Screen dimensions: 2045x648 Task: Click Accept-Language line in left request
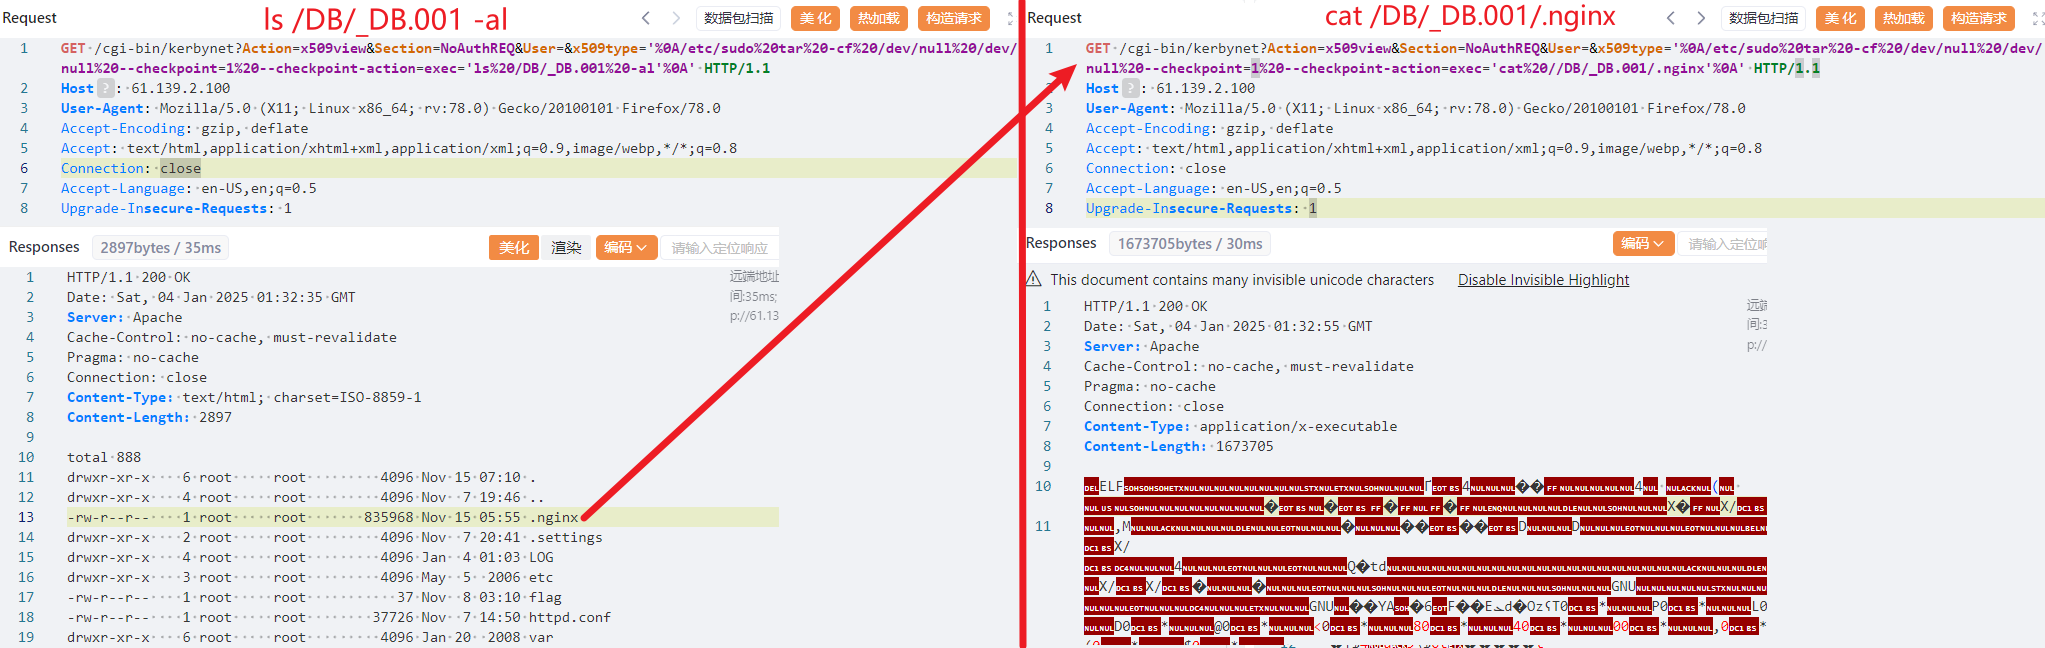pyautogui.click(x=189, y=188)
